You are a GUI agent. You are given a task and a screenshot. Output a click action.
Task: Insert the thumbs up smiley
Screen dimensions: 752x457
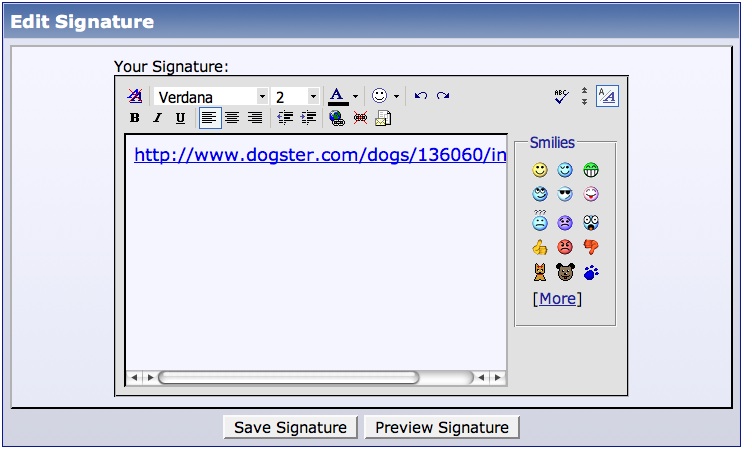[x=540, y=247]
